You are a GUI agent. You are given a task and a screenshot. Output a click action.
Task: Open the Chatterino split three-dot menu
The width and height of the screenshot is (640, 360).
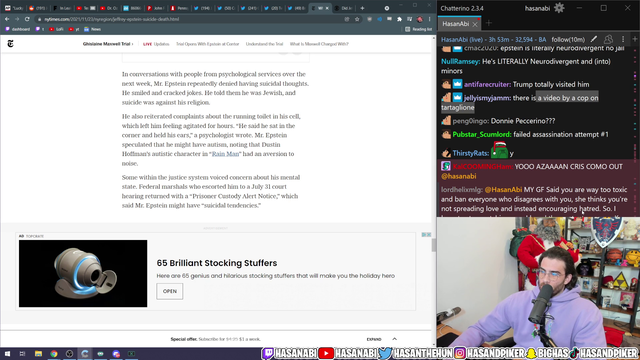tap(623, 39)
